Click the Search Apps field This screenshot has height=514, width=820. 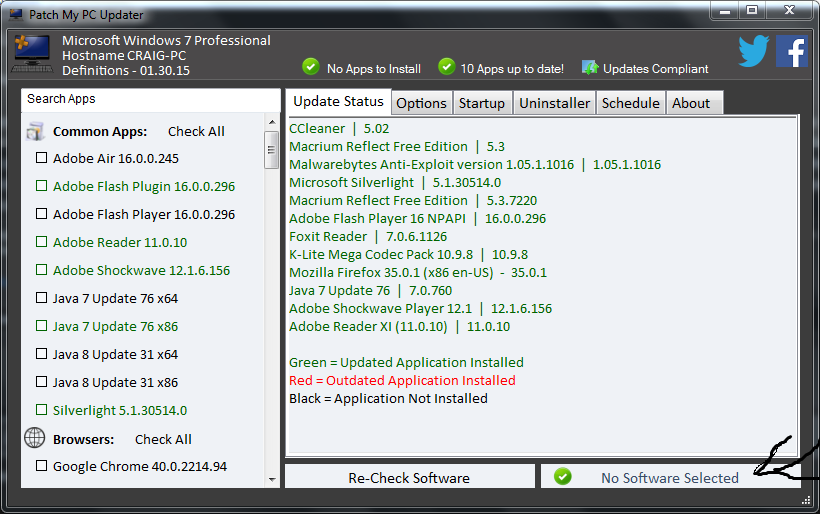[x=151, y=99]
